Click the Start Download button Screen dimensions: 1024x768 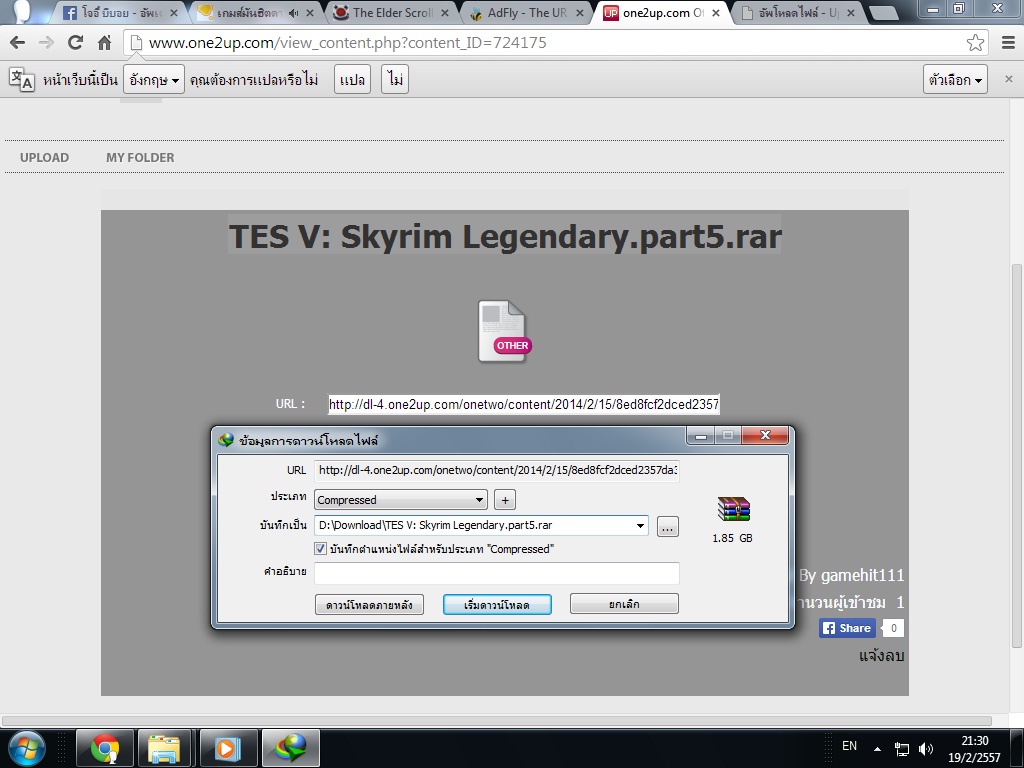[x=497, y=605]
